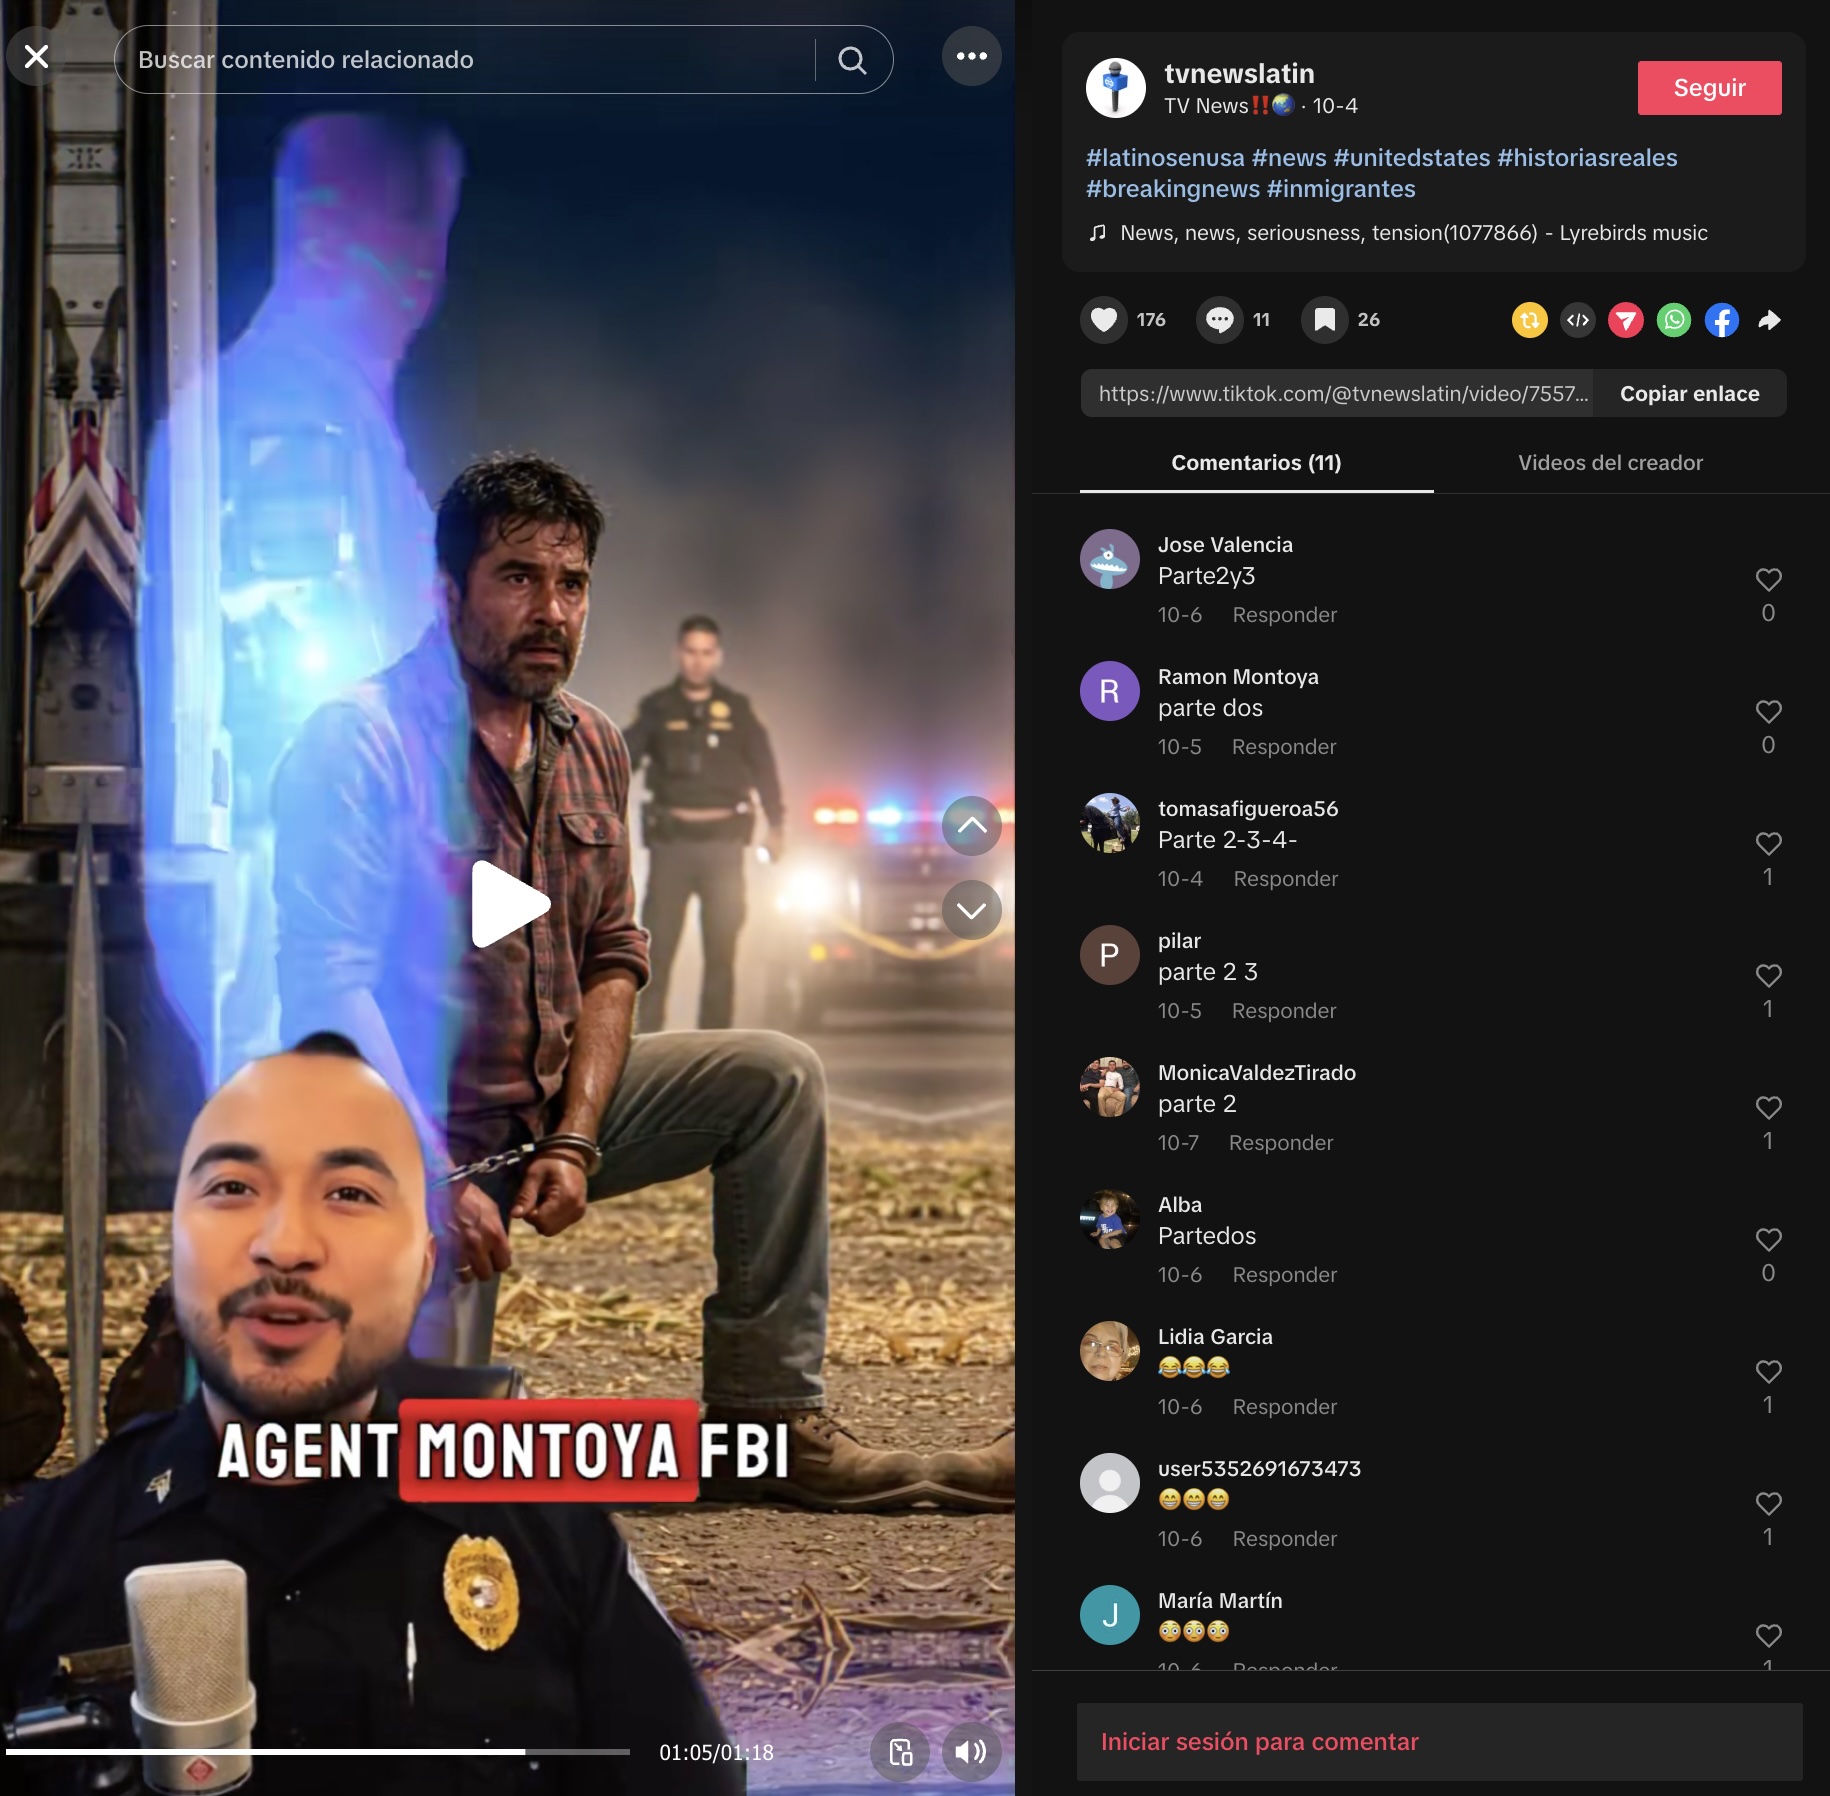Expand more share options arrow
Viewport: 1830px width, 1796px height.
pyautogui.click(x=1769, y=320)
